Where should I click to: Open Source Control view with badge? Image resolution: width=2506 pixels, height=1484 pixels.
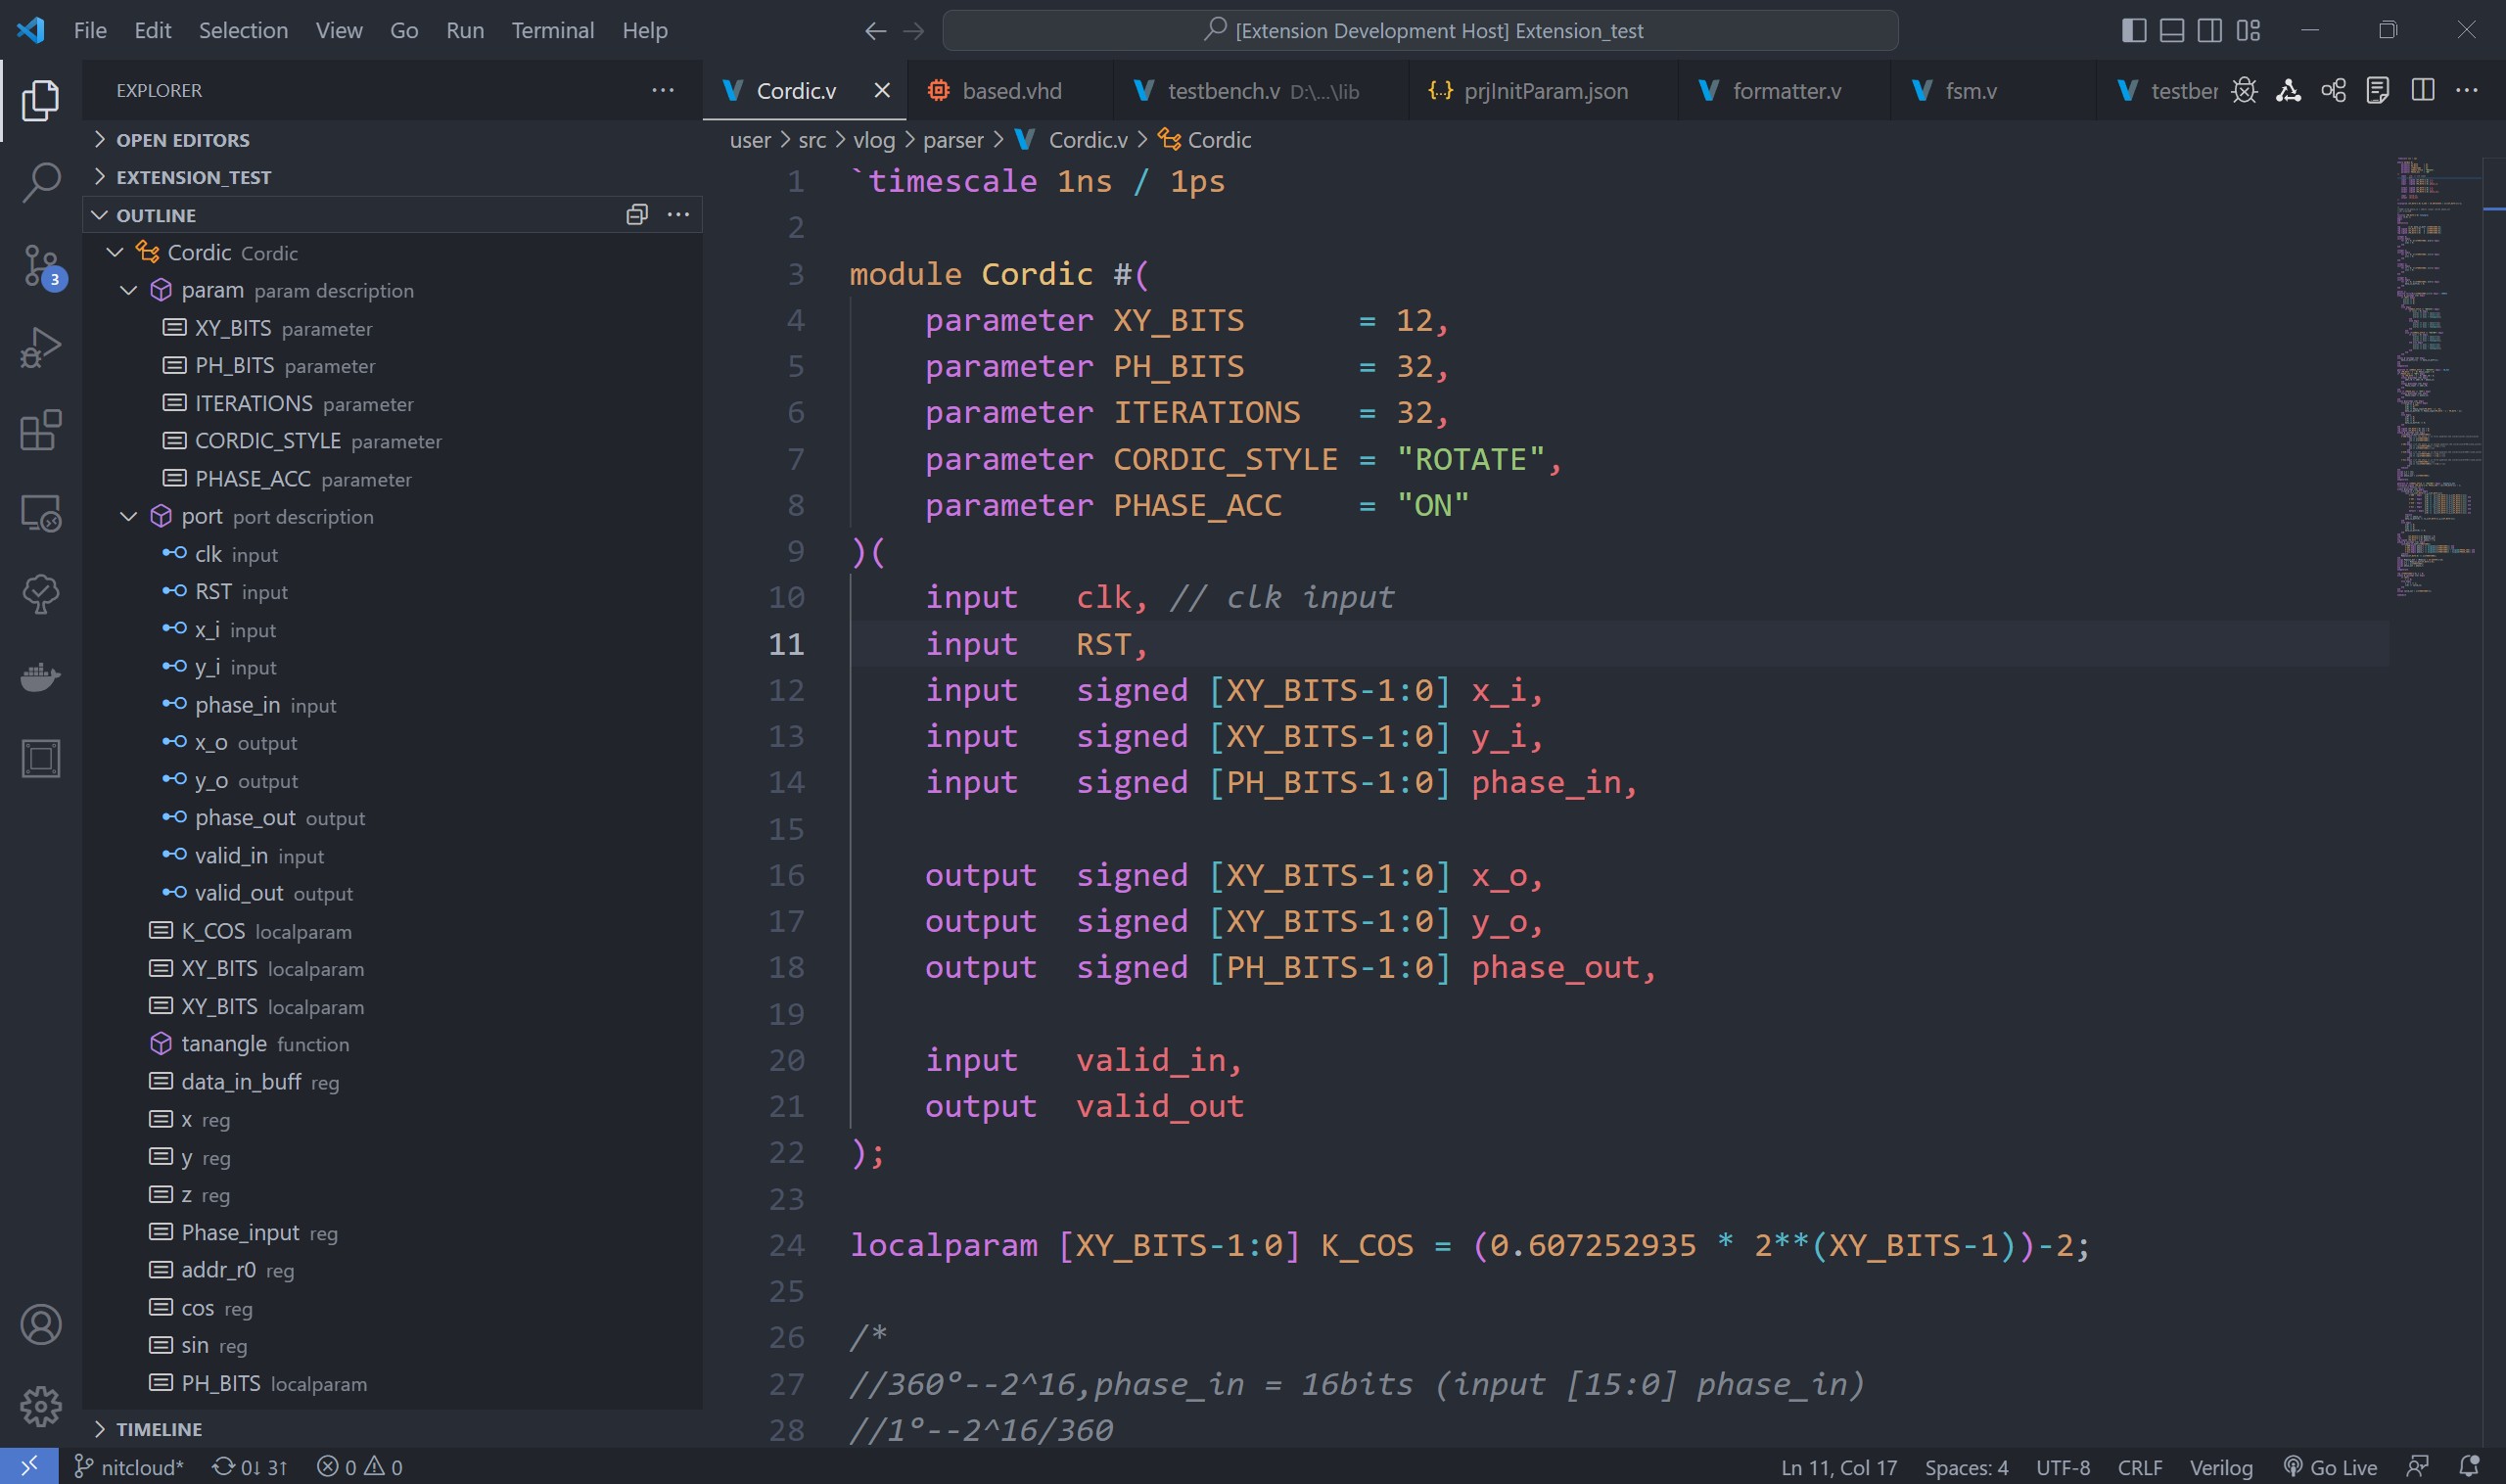[x=40, y=266]
